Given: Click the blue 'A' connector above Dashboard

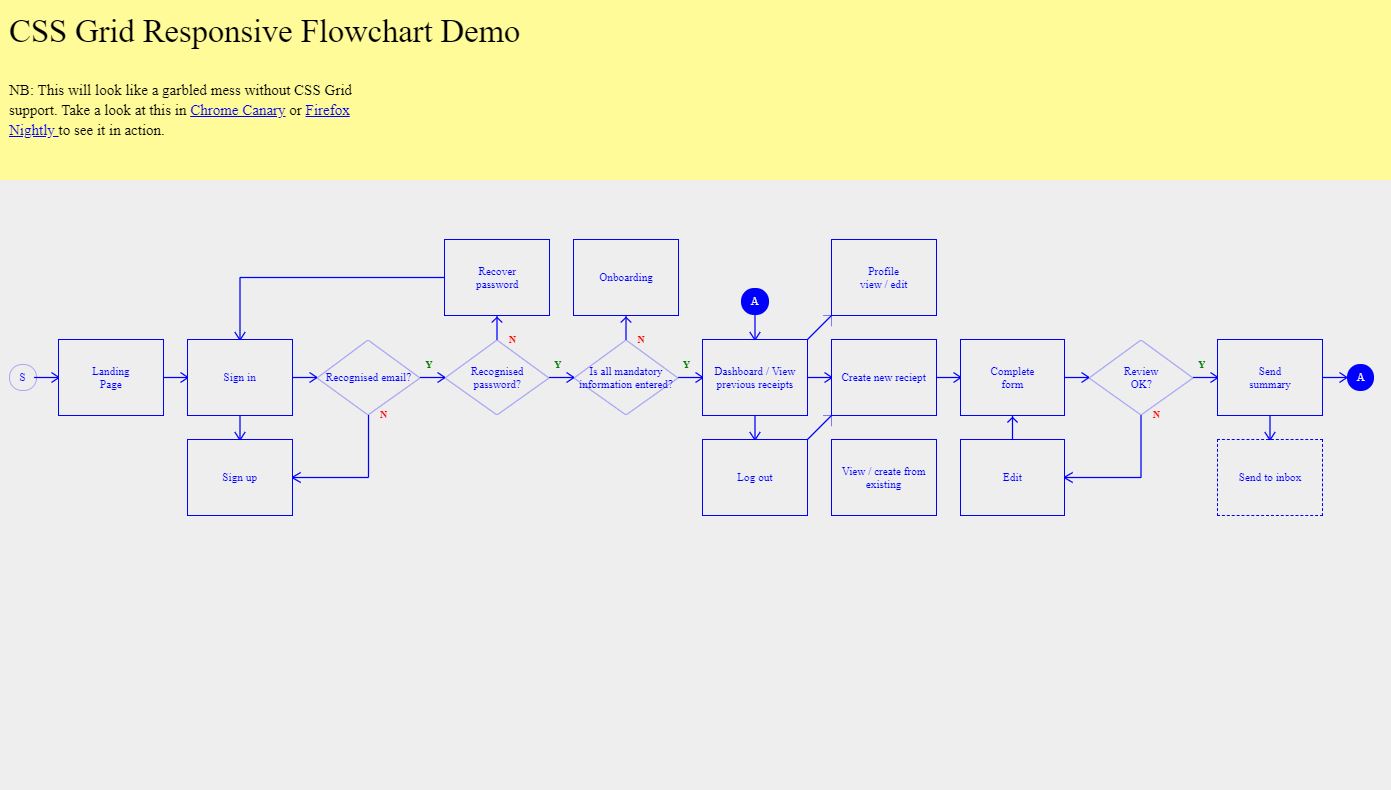Looking at the screenshot, I should (x=754, y=301).
